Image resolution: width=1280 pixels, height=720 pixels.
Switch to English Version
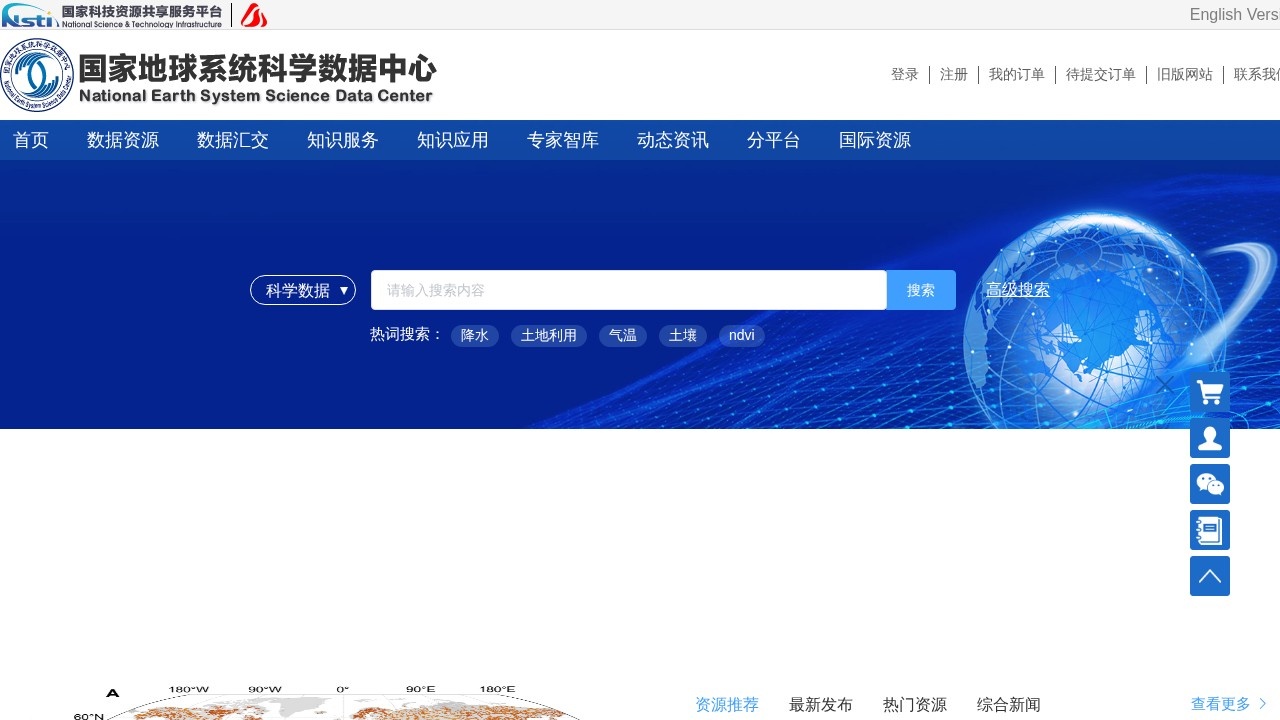coord(1235,15)
